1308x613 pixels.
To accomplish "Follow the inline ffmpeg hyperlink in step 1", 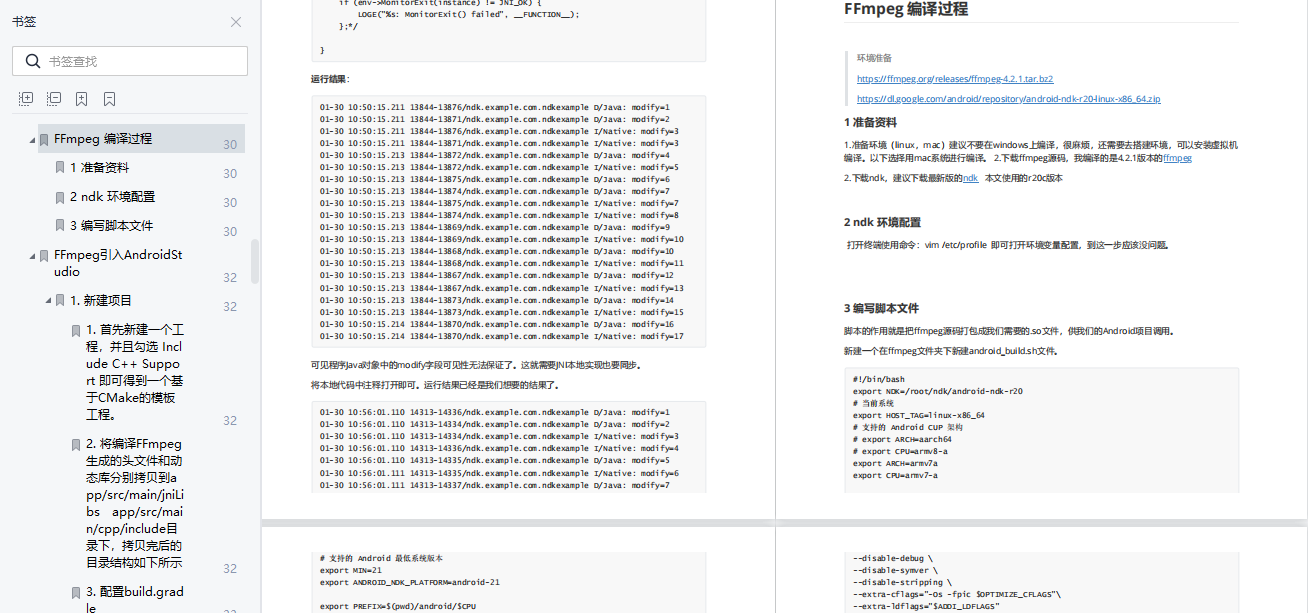I will (x=1177, y=158).
